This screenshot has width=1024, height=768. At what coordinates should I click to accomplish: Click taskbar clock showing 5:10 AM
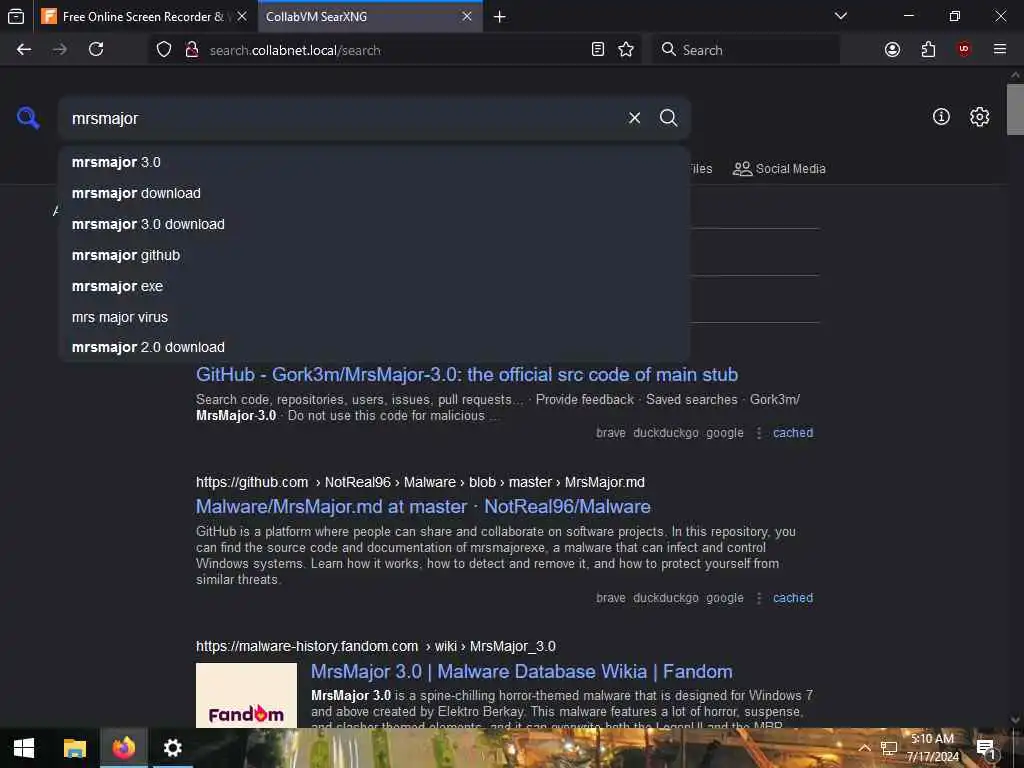pyautogui.click(x=932, y=748)
